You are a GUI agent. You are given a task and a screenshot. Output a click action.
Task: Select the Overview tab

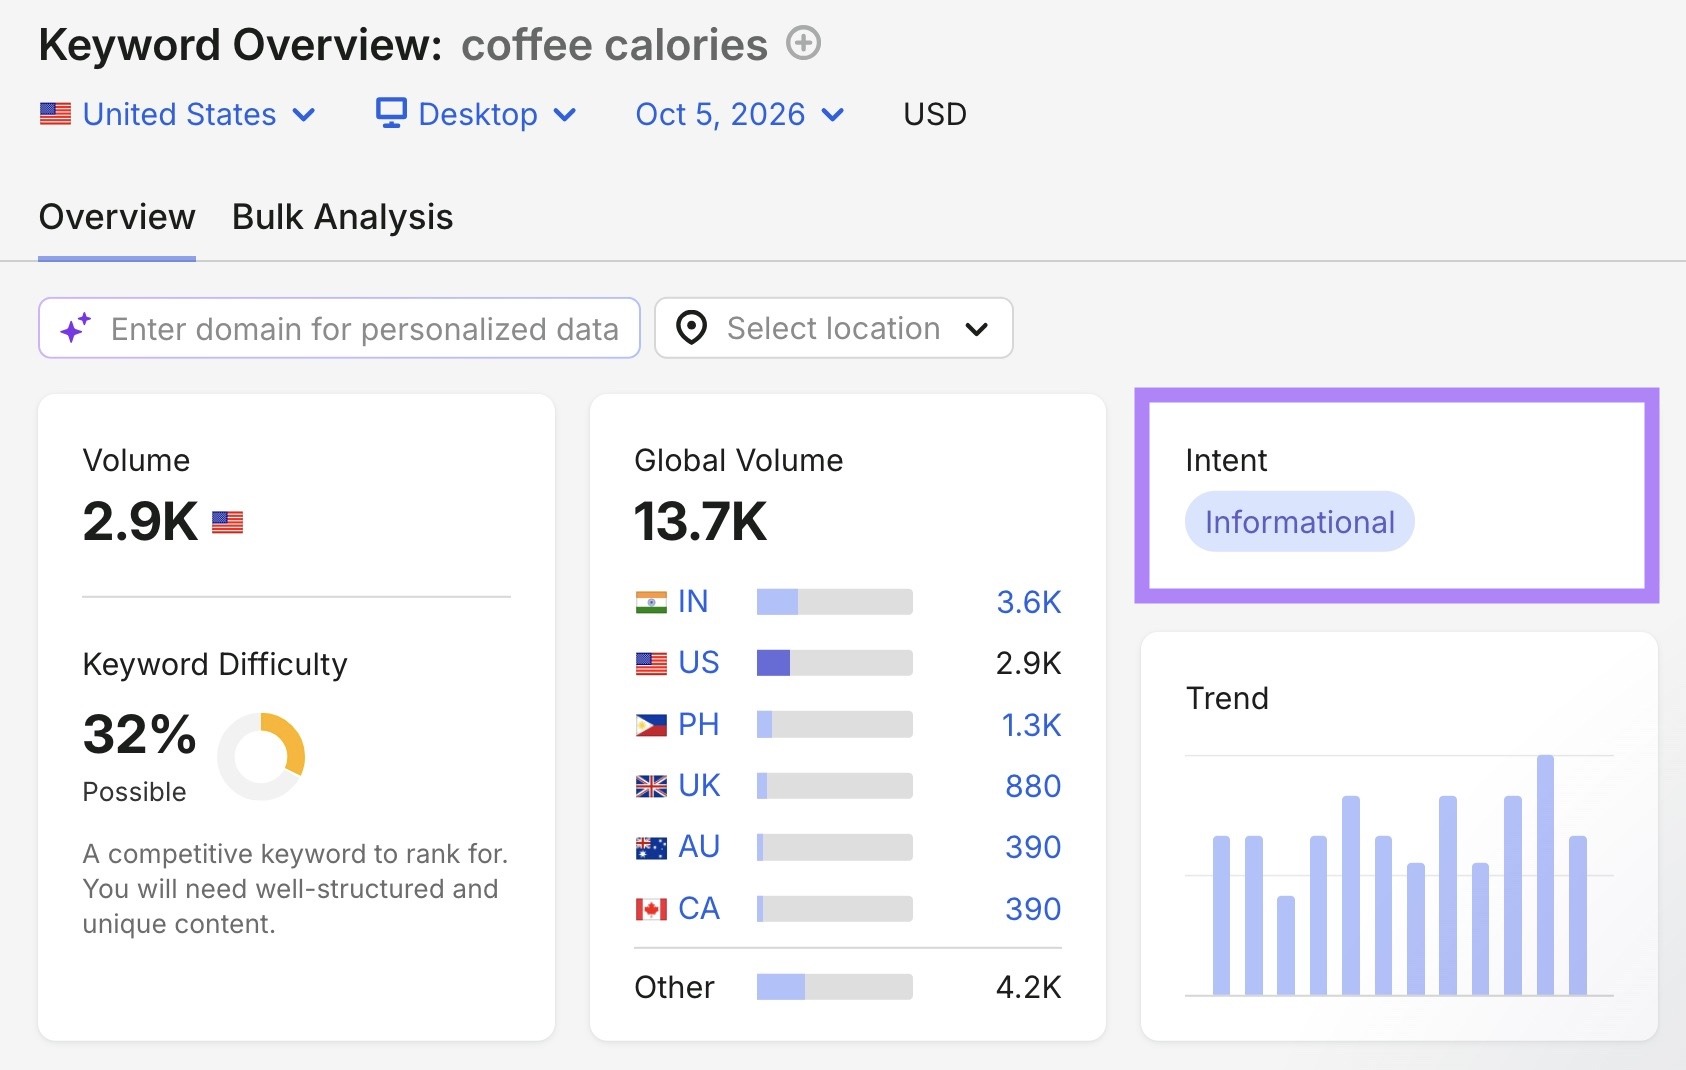(117, 217)
